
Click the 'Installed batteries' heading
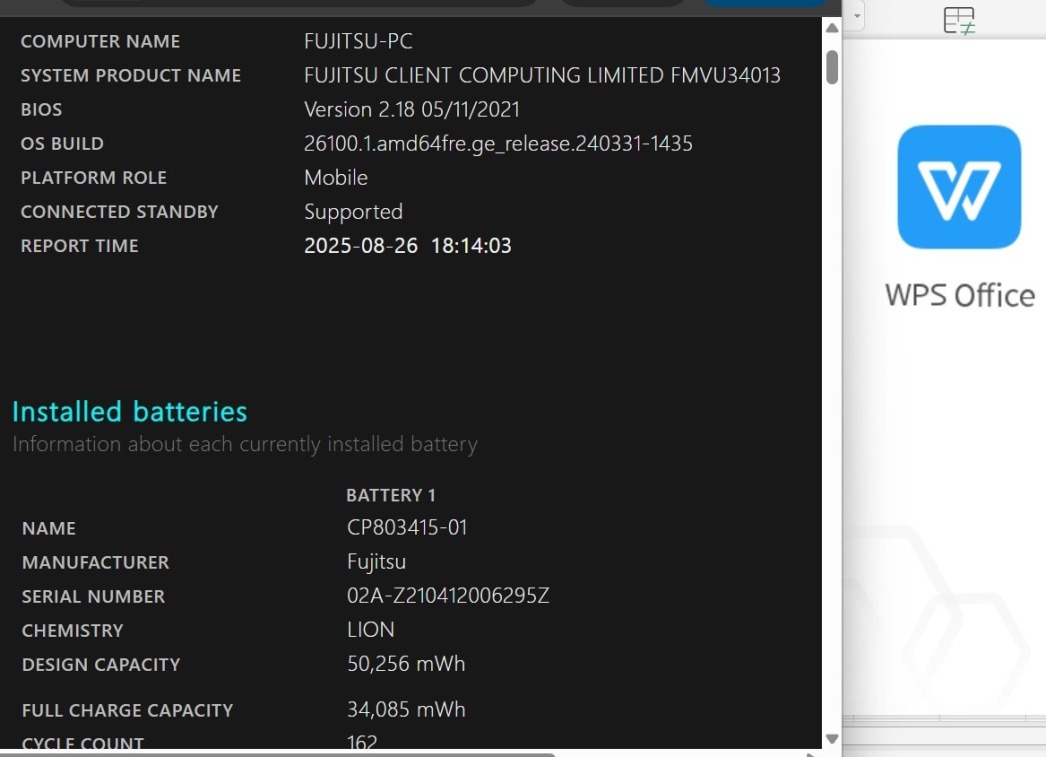pos(129,412)
